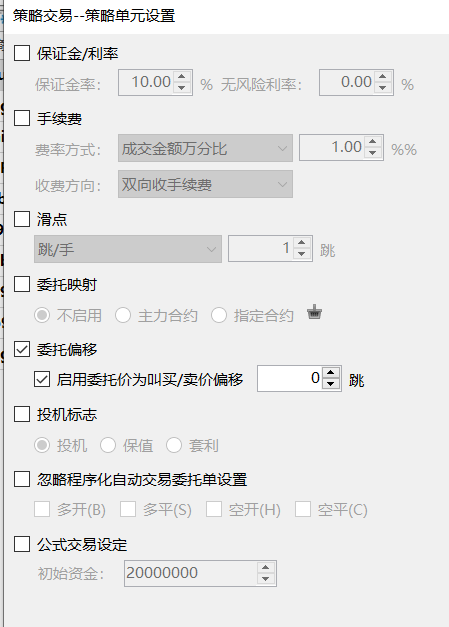This screenshot has height=627, width=449.
Task: Increase 委托偏移 jump value with up arrow
Action: pos(330,373)
